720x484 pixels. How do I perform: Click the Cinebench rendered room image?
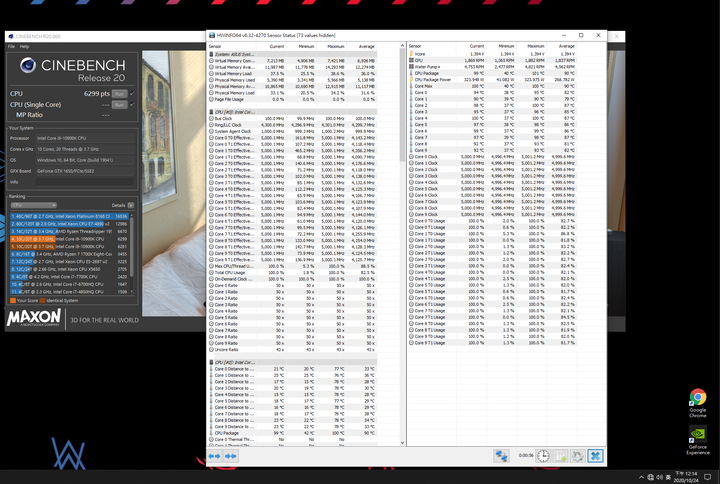[x=174, y=183]
